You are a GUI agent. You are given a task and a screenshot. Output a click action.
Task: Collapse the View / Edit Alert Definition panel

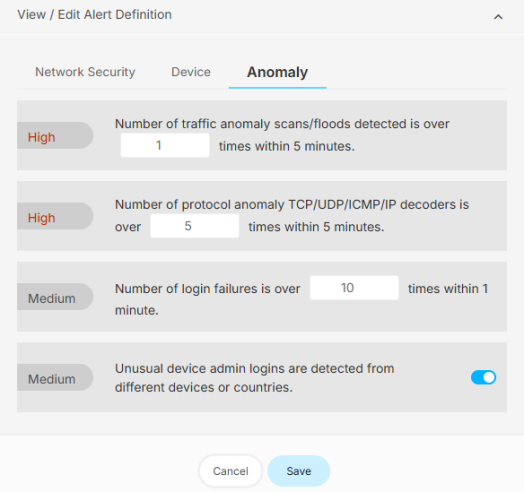click(498, 17)
